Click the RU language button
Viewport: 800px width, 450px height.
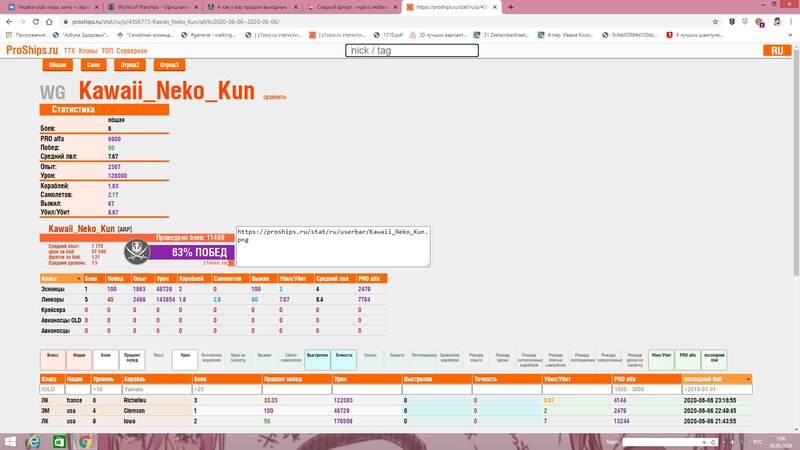[777, 51]
